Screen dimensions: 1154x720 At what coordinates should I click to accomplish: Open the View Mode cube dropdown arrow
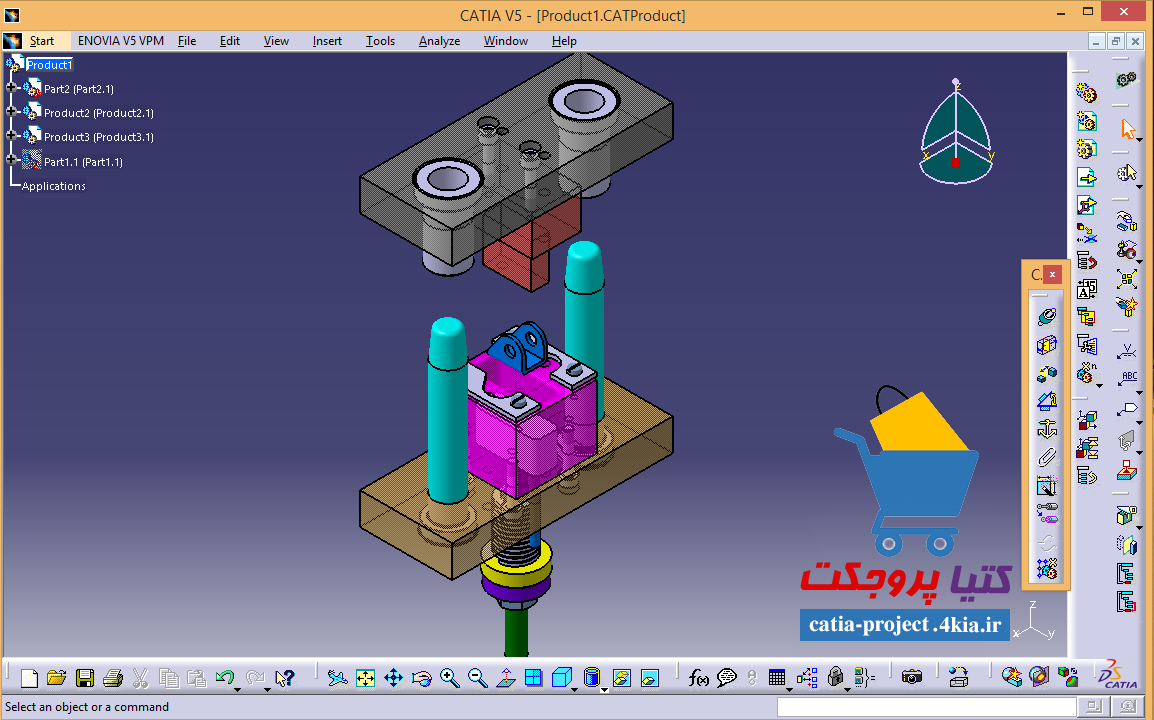[x=574, y=690]
